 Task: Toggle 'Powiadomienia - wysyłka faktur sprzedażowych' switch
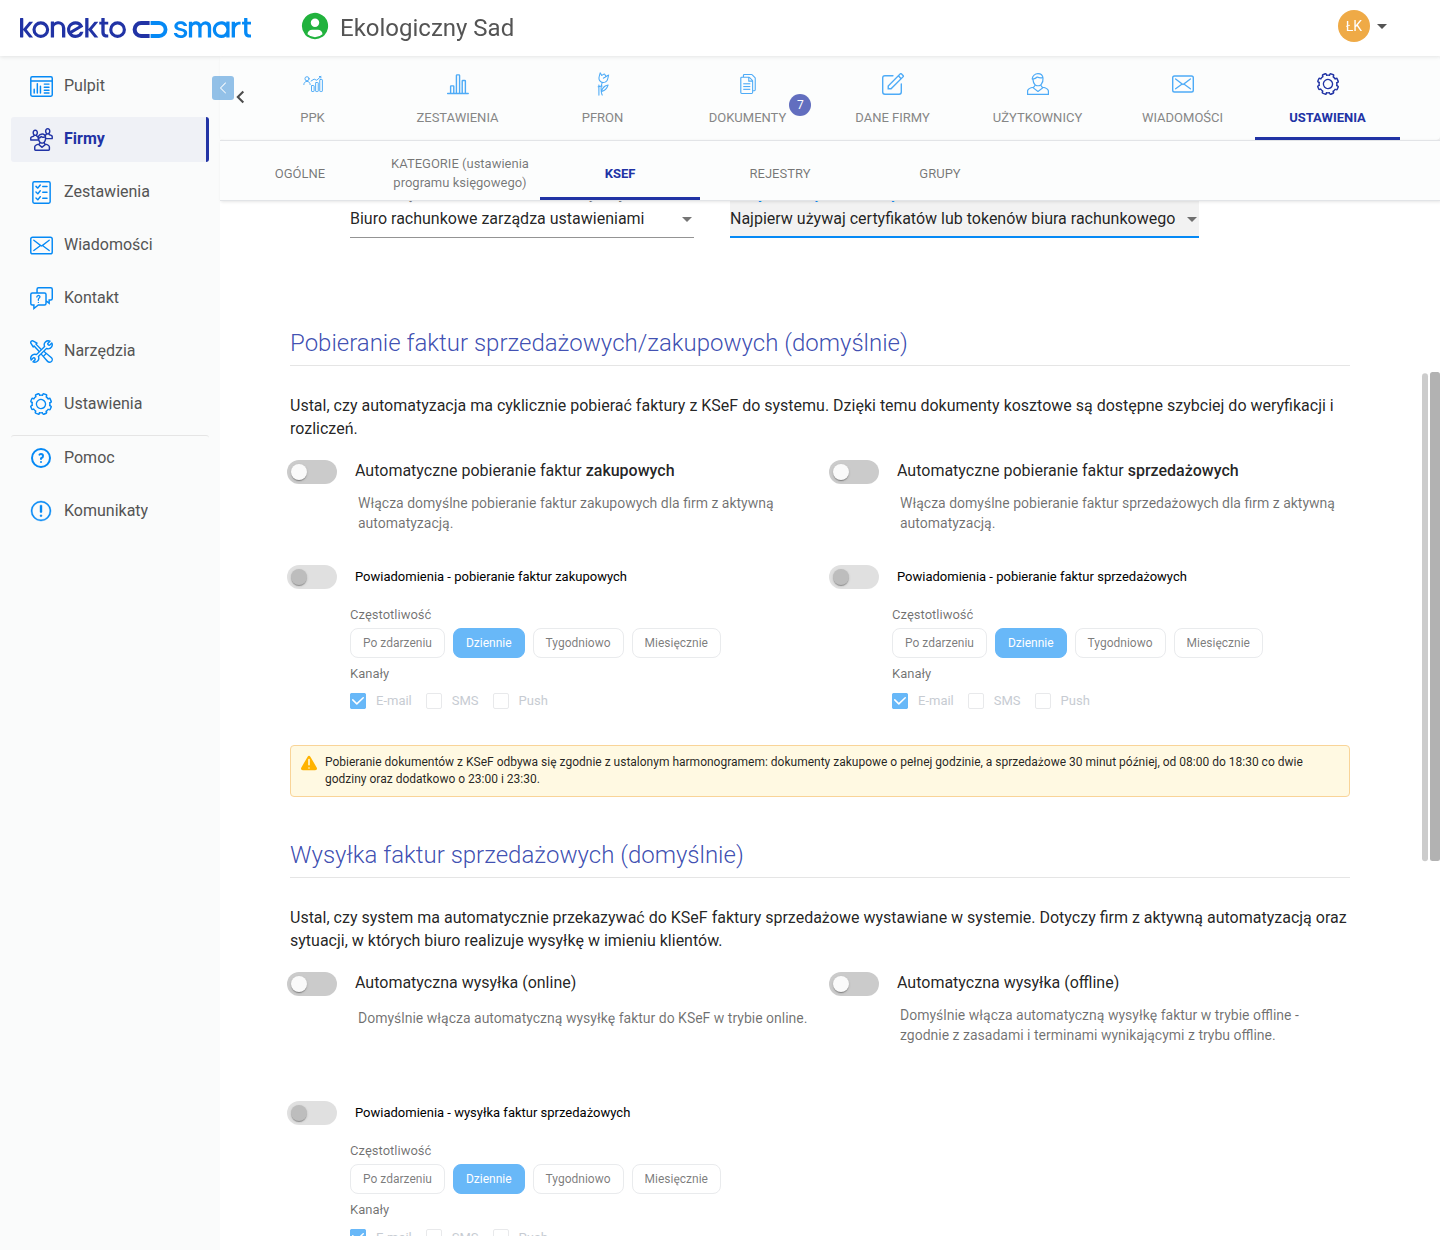[x=312, y=1114]
